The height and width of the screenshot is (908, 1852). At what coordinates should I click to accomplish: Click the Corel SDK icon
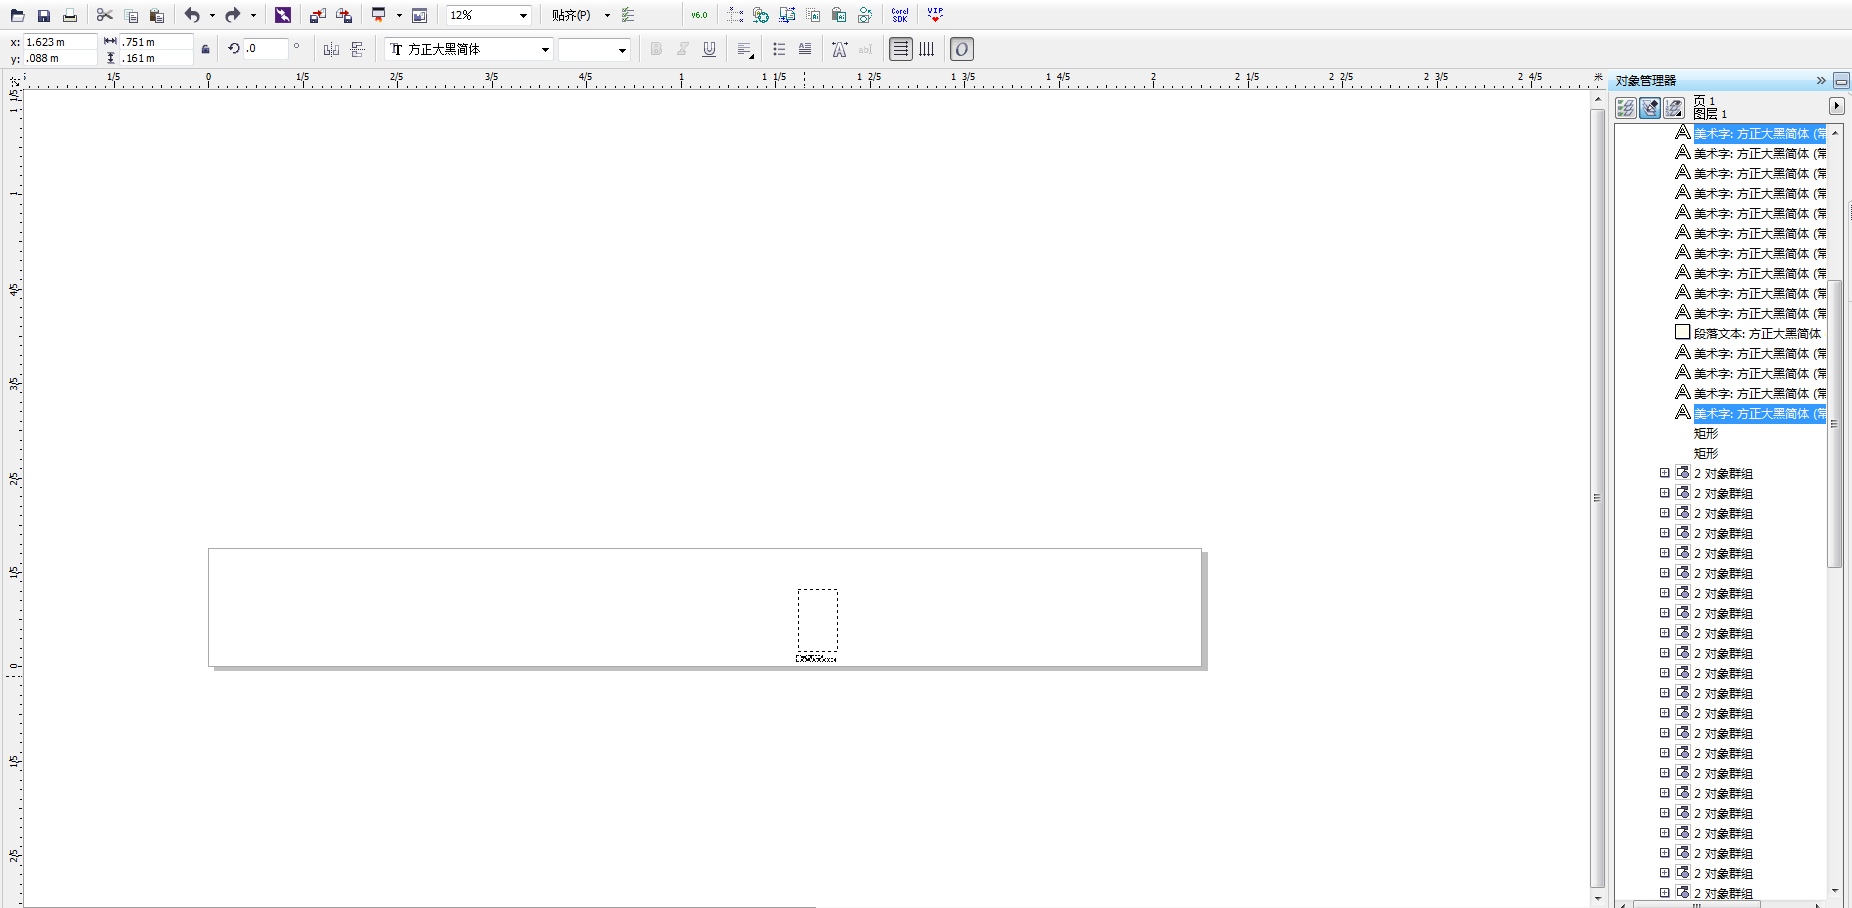(900, 15)
